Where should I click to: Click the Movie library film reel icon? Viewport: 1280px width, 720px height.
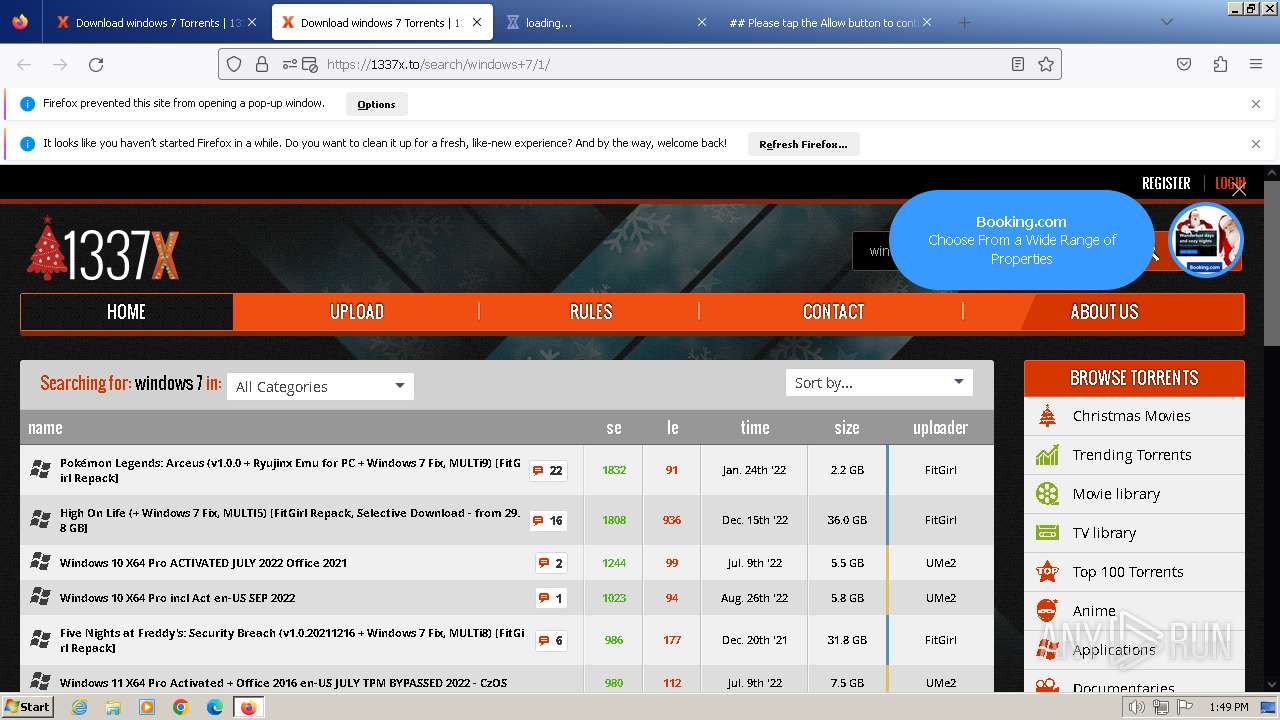[1047, 494]
